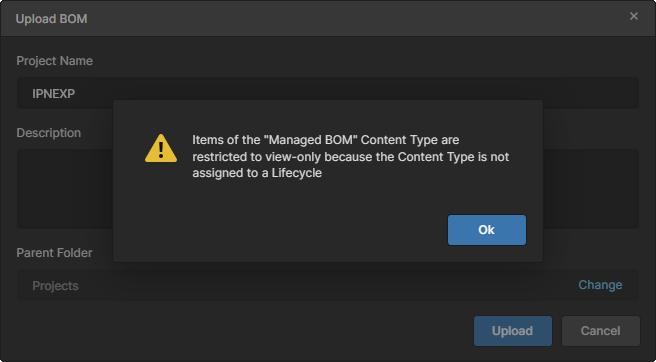Image resolution: width=656 pixels, height=362 pixels.
Task: Click the yellow warning triangle icon
Action: [x=161, y=148]
